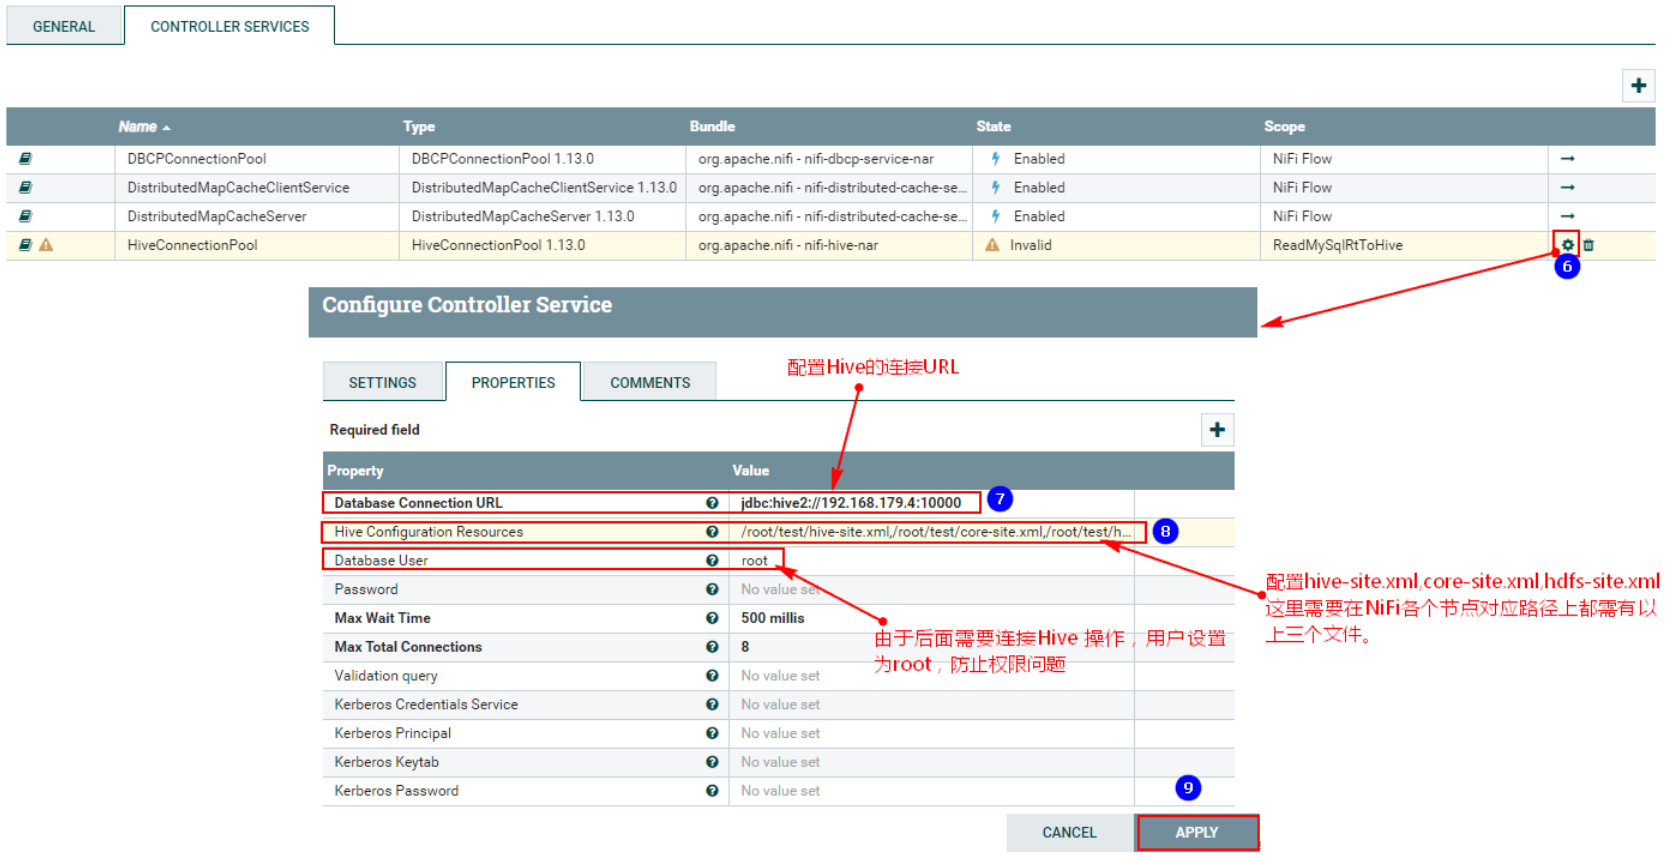This screenshot has width=1669, height=857.
Task: Open the SETTINGS tab in the dialog
Action: point(382,382)
